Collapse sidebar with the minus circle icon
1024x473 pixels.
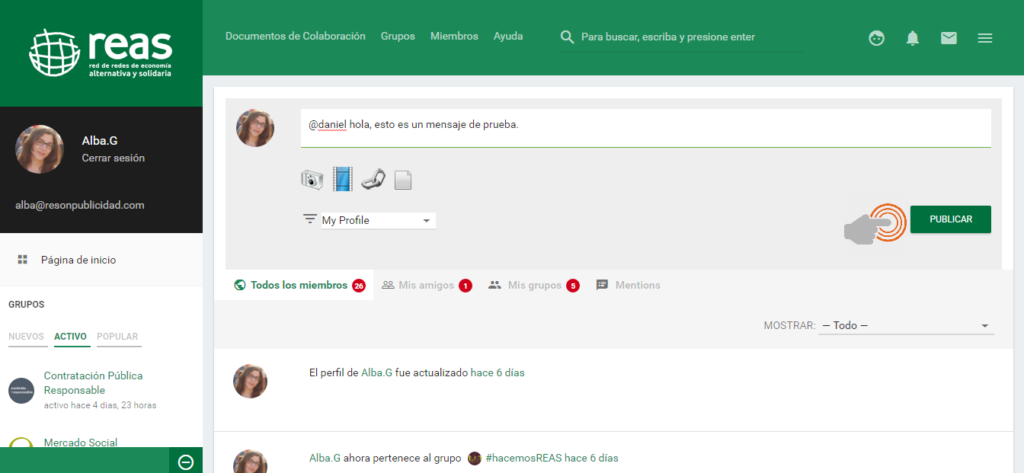click(x=185, y=461)
